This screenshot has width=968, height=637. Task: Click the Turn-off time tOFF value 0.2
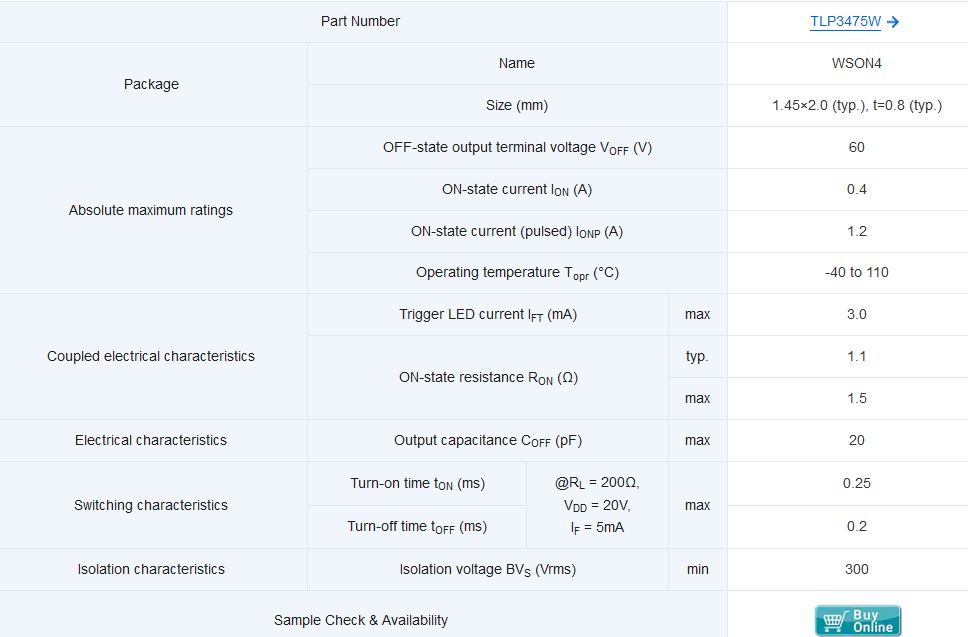click(856, 526)
